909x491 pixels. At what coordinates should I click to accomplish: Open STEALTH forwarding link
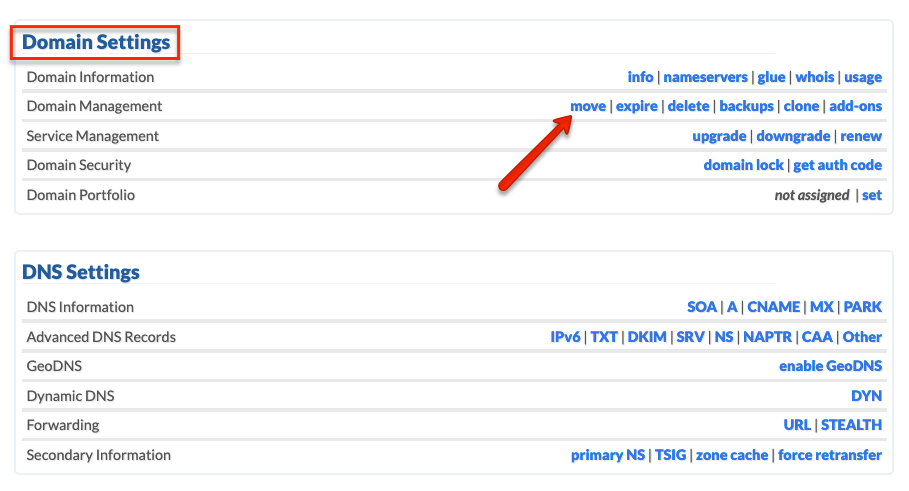click(851, 425)
